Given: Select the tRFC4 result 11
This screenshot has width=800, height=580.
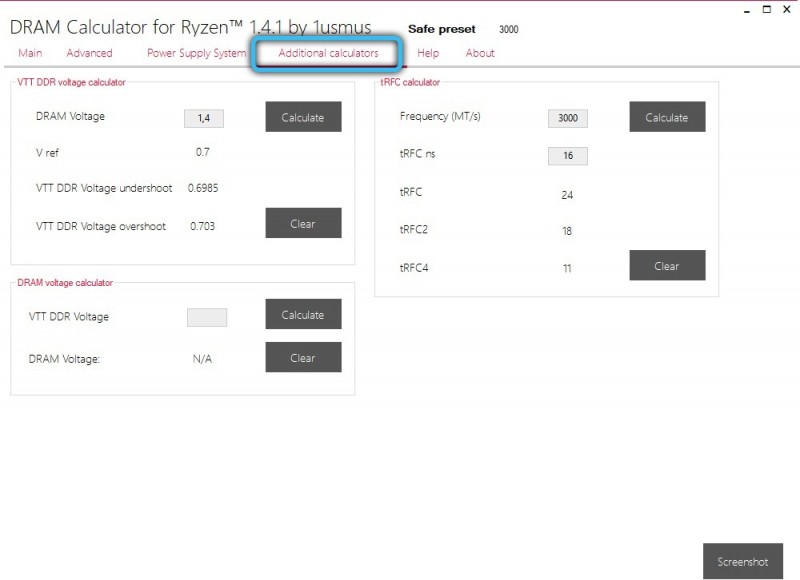Looking at the screenshot, I should [567, 268].
